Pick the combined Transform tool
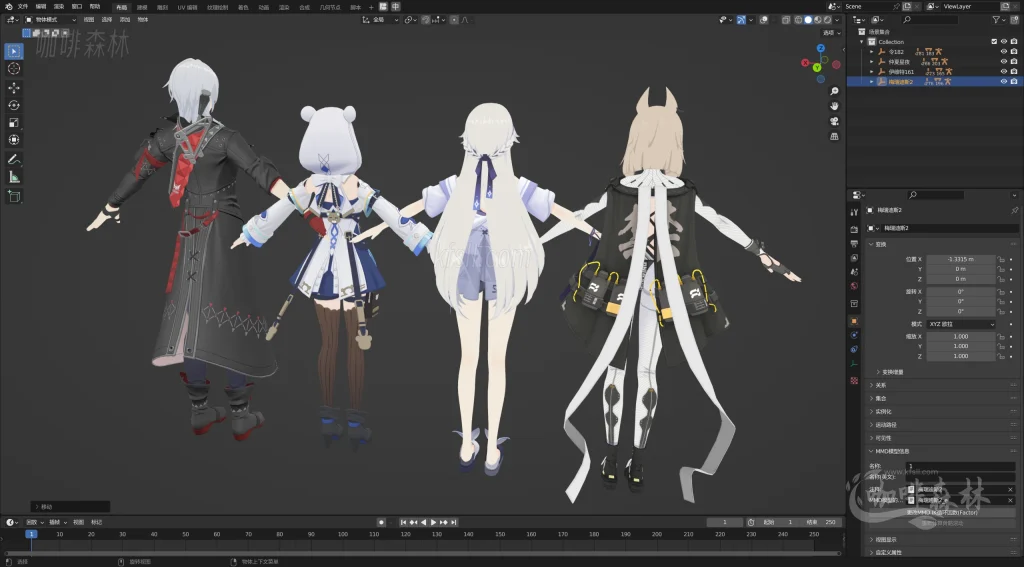The image size is (1024, 567). click(14, 140)
